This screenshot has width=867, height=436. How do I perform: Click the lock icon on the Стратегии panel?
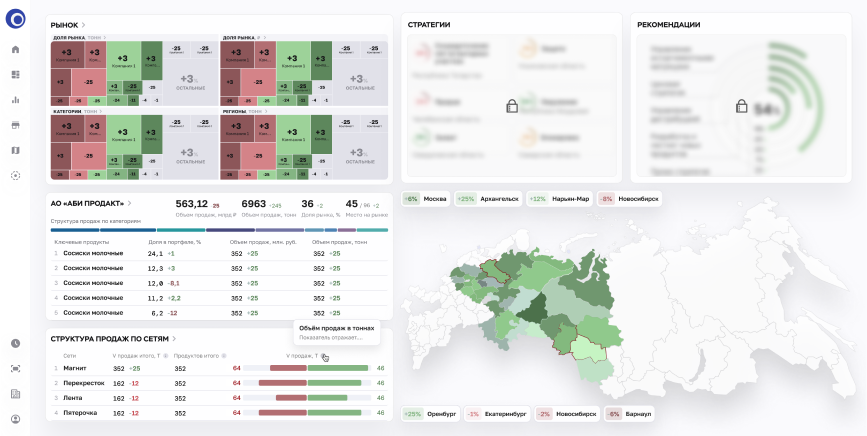pyautogui.click(x=511, y=106)
